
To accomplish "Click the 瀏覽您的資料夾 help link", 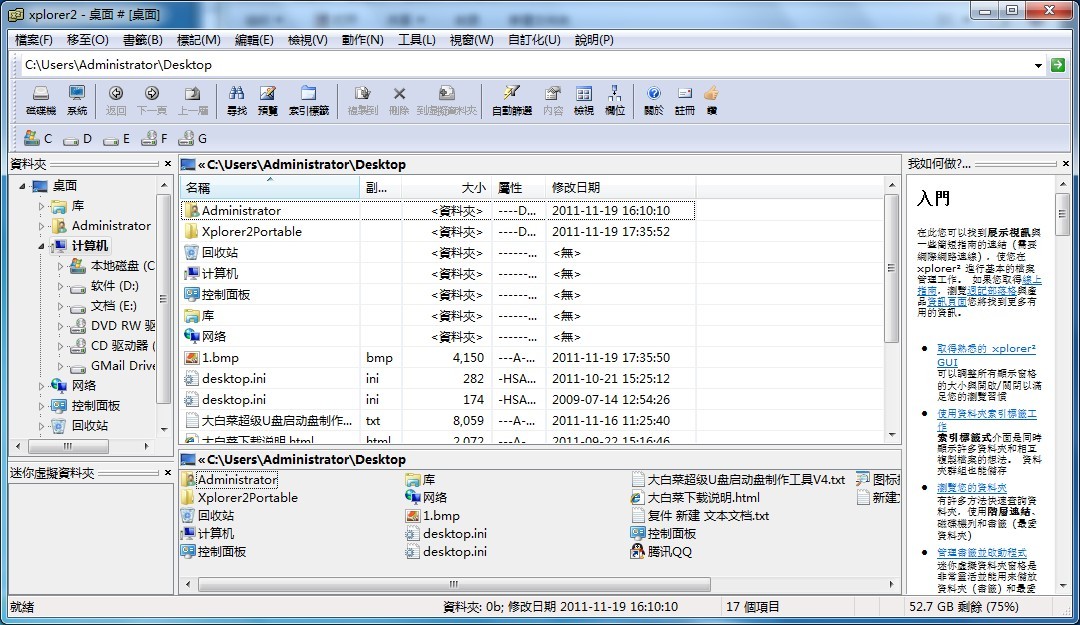I will pyautogui.click(x=972, y=488).
